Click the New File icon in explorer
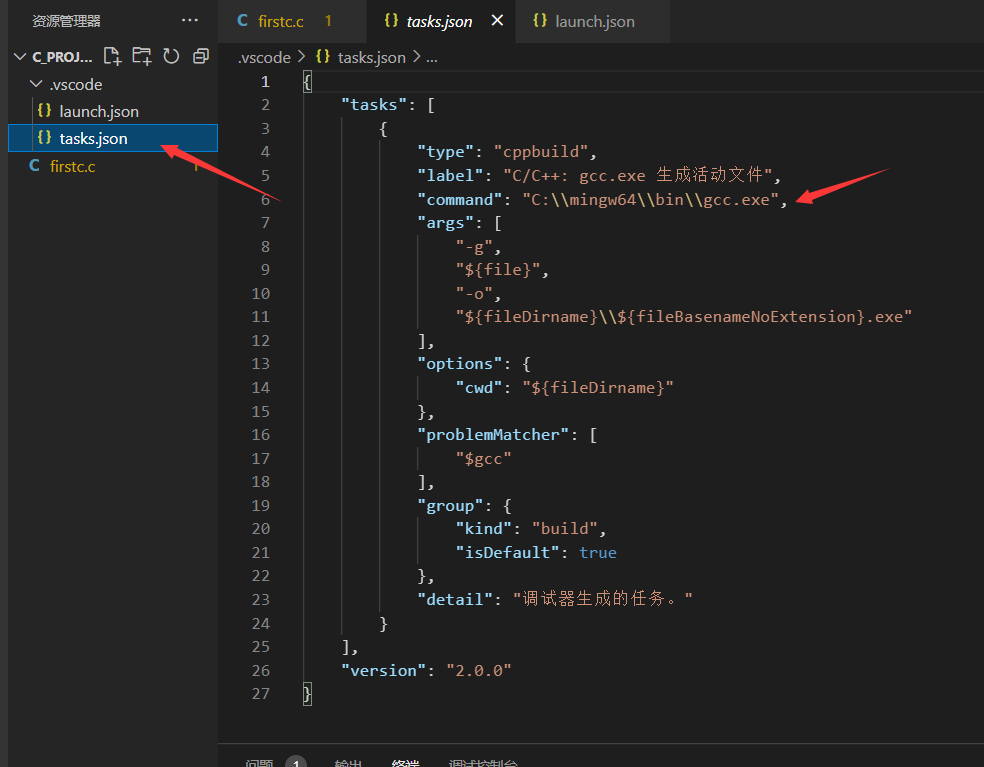Viewport: 984px width, 767px height. (x=112, y=56)
